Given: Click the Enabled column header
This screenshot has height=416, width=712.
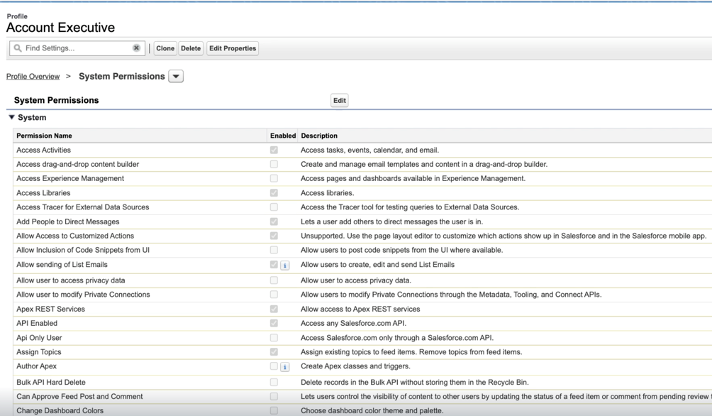Looking at the screenshot, I should (283, 135).
